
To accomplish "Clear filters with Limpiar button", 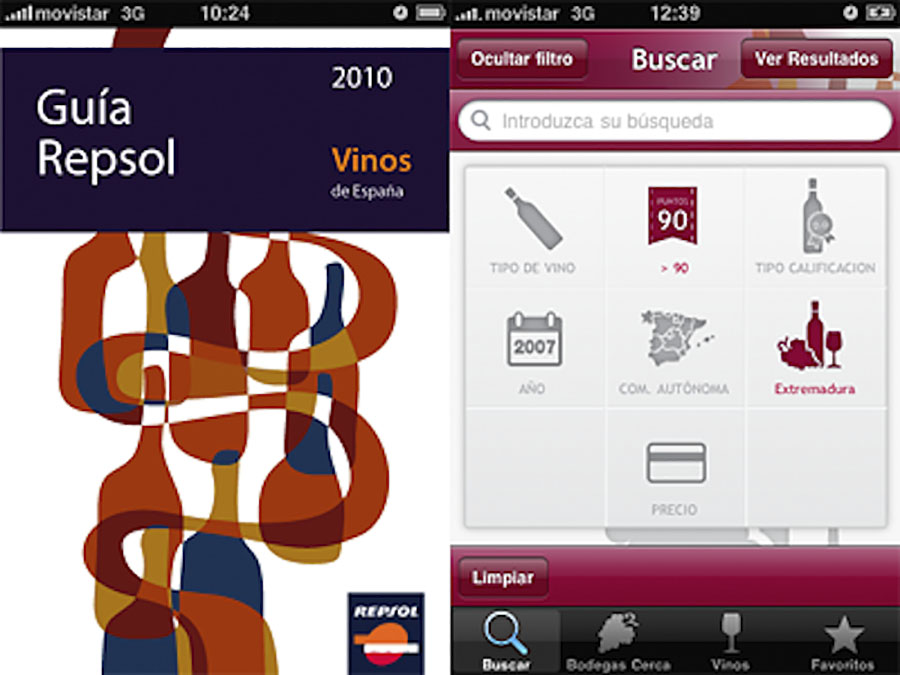I will point(503,577).
